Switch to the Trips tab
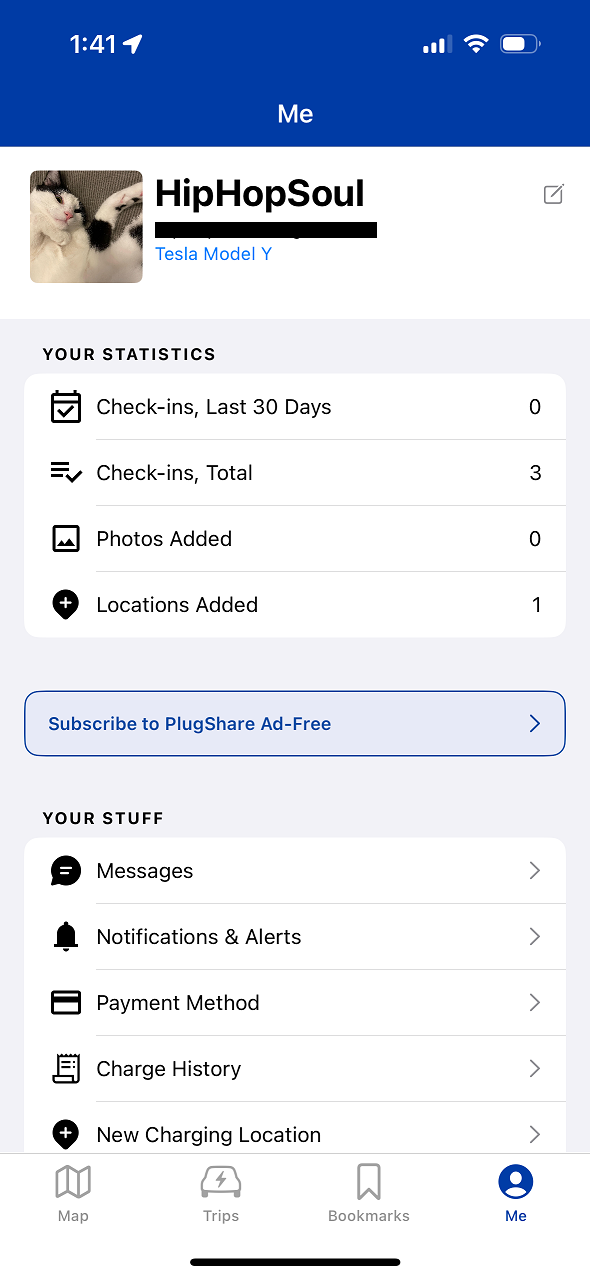Image resolution: width=590 pixels, height=1278 pixels. (x=221, y=1193)
